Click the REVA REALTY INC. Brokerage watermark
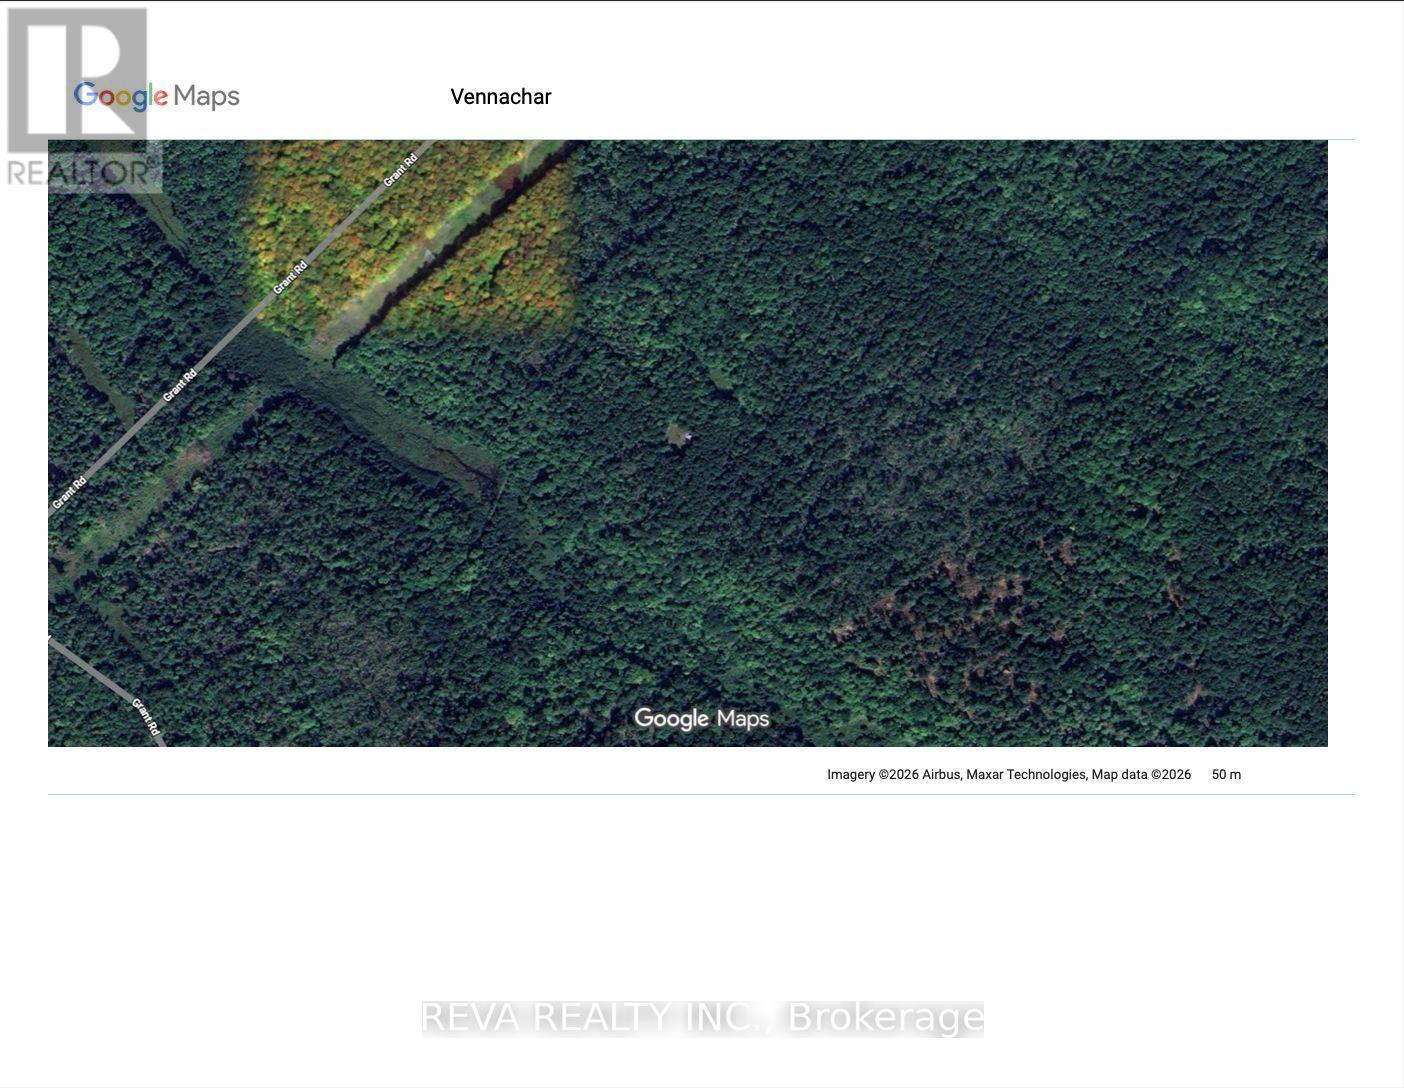The width and height of the screenshot is (1404, 1088). click(702, 1018)
